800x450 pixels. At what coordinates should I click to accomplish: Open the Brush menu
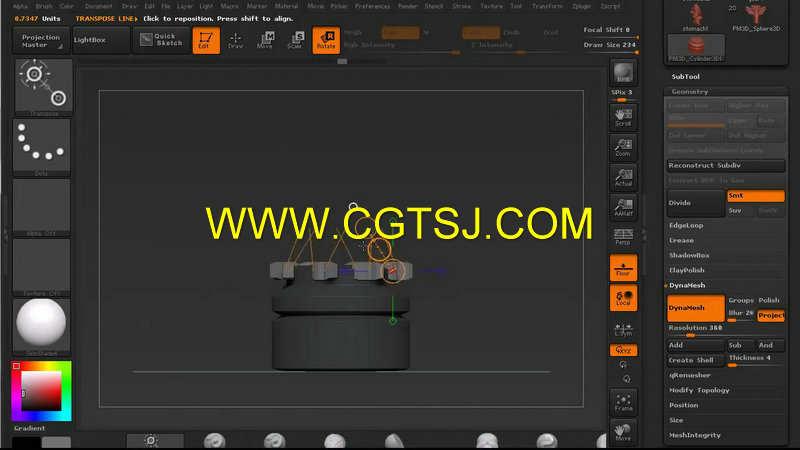pos(44,7)
